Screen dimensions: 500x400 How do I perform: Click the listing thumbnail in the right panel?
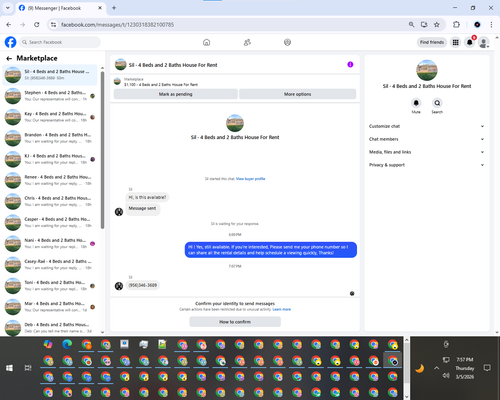click(427, 70)
